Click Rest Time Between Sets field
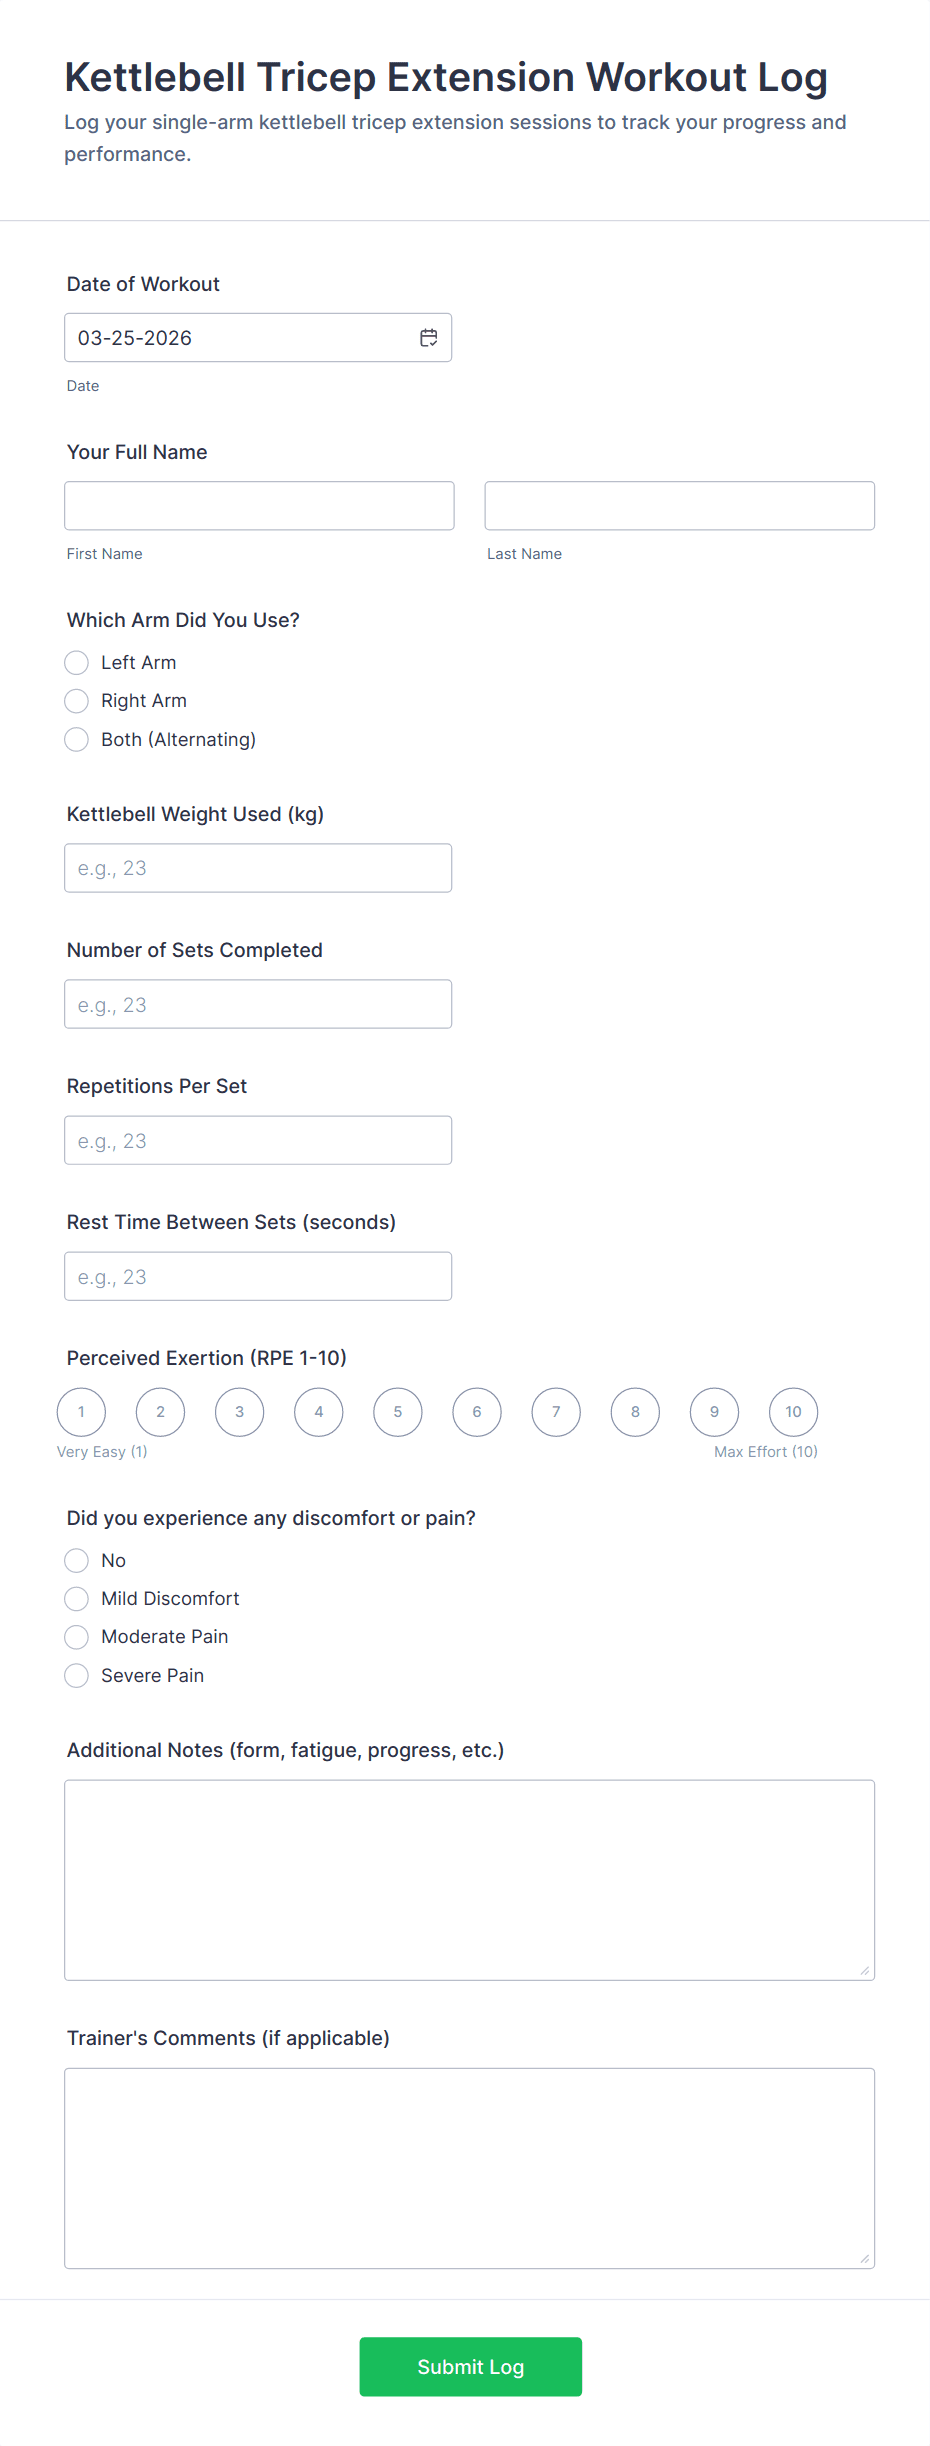 point(258,1276)
